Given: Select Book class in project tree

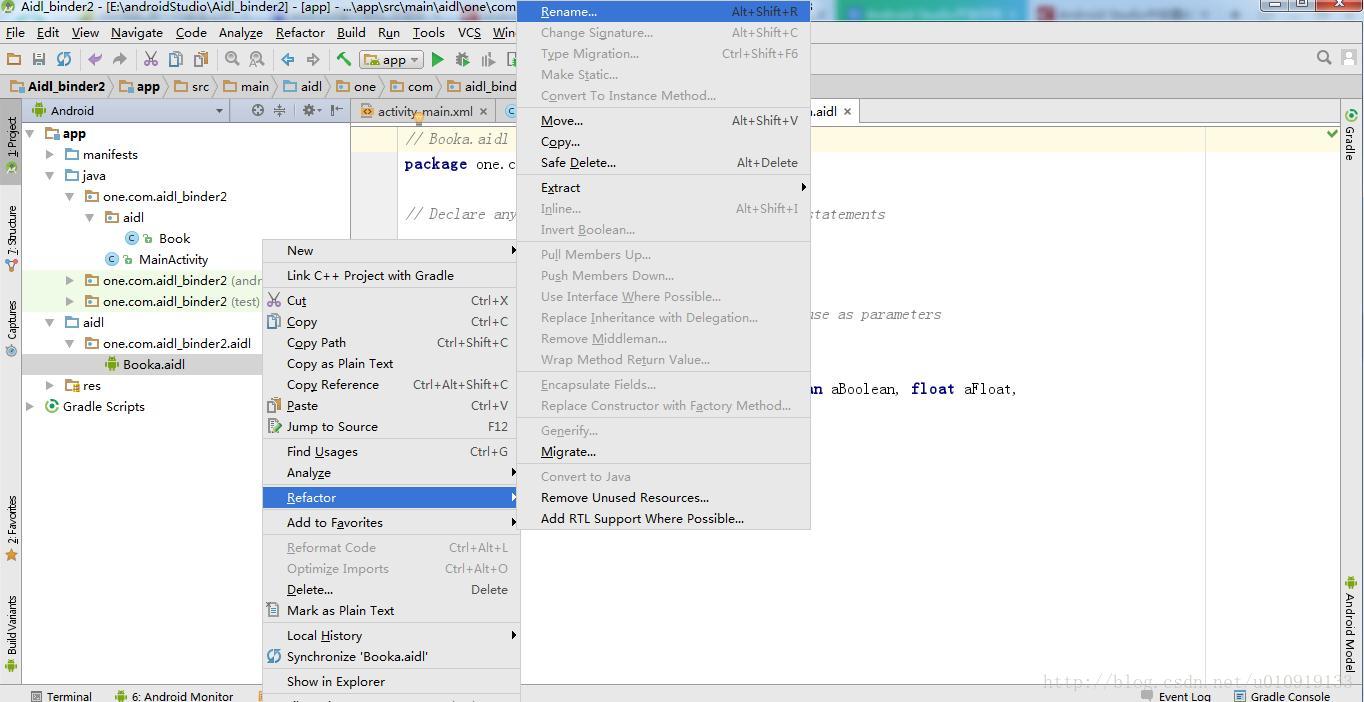Looking at the screenshot, I should (174, 238).
